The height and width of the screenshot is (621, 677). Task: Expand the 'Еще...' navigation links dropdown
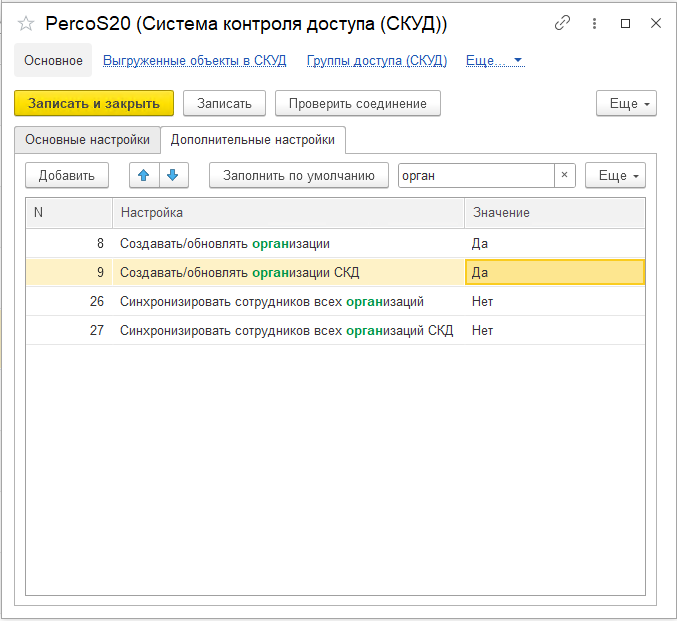(495, 61)
